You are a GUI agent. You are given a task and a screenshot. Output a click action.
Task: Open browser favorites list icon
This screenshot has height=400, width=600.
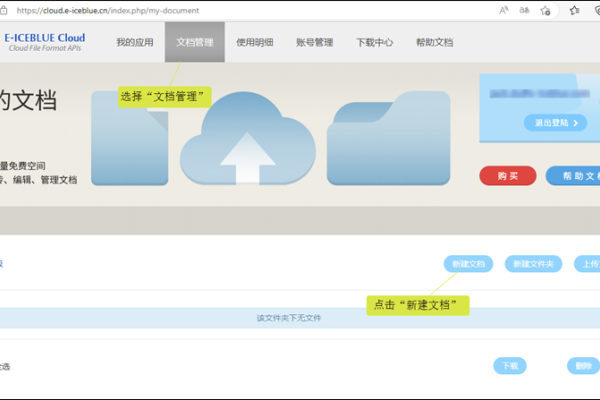pyautogui.click(x=574, y=10)
